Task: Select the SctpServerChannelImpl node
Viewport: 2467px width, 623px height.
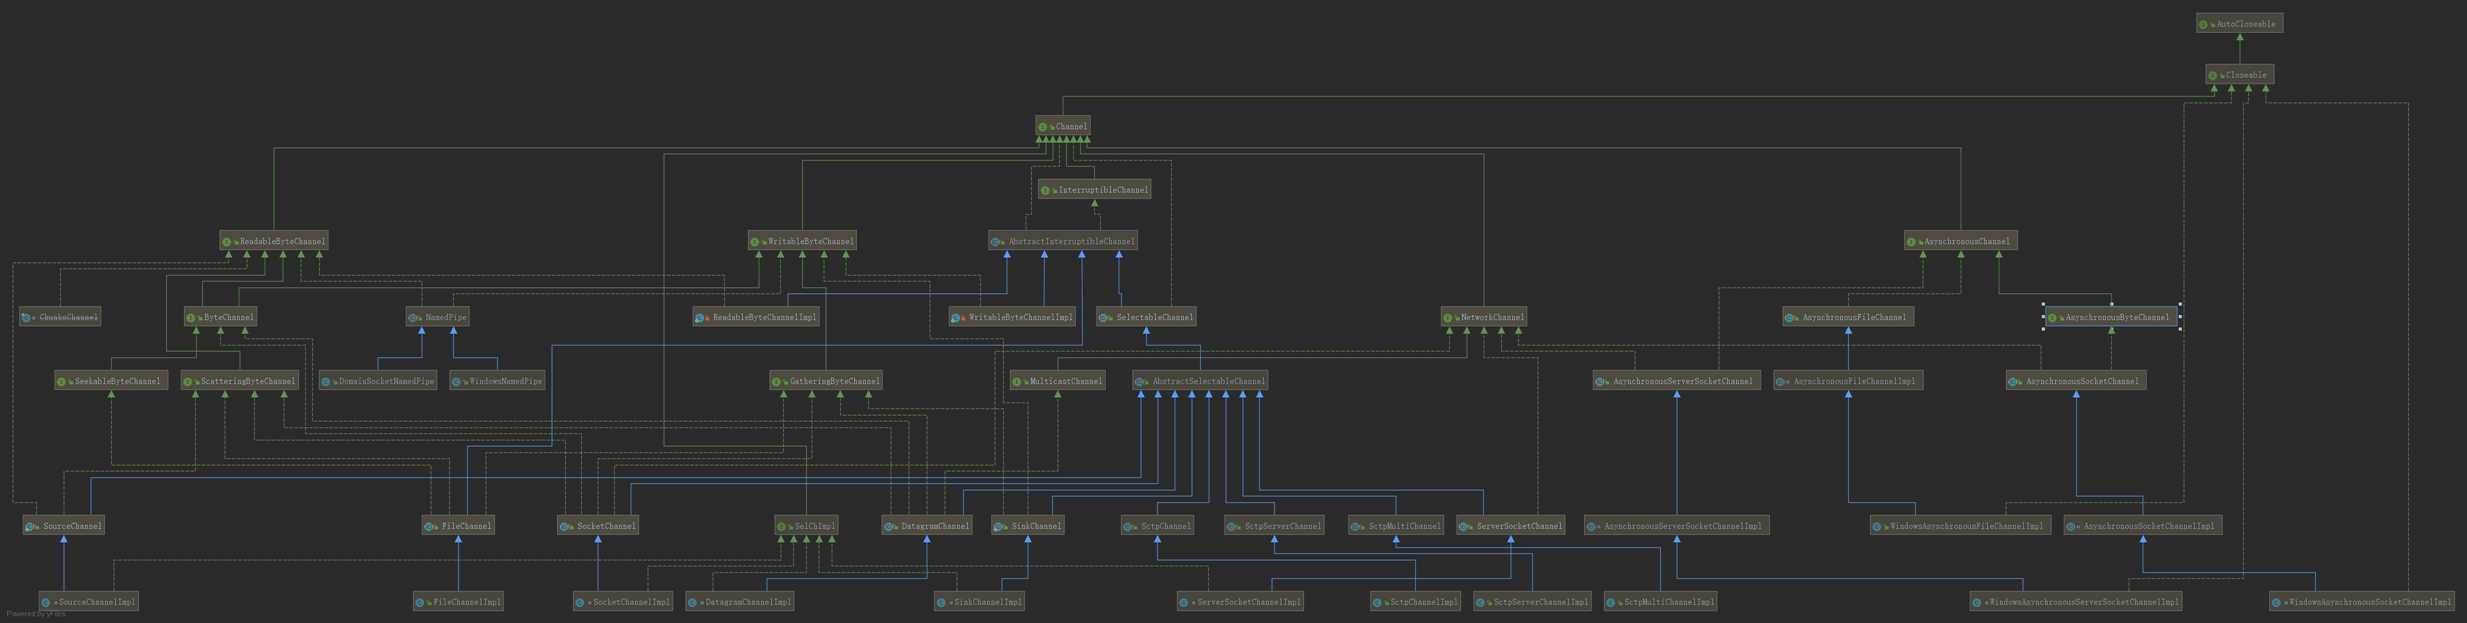Action: (x=1533, y=601)
